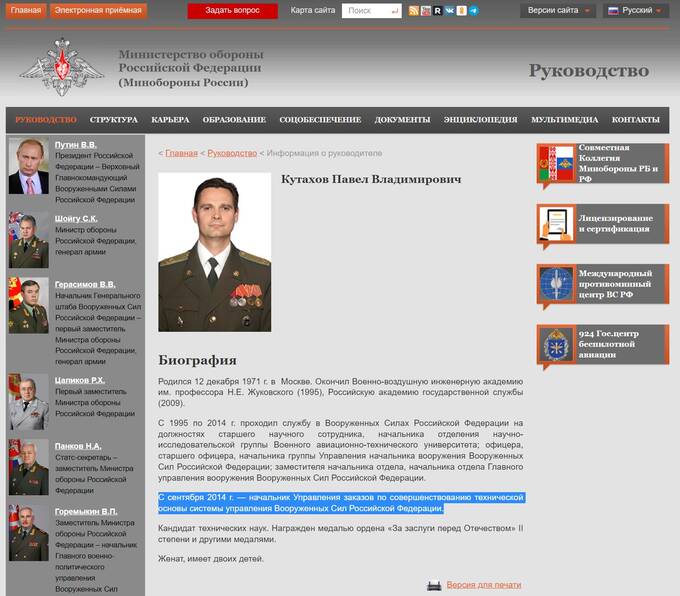680x596 pixels.
Task: Click into the Поиск search field
Action: [x=370, y=11]
